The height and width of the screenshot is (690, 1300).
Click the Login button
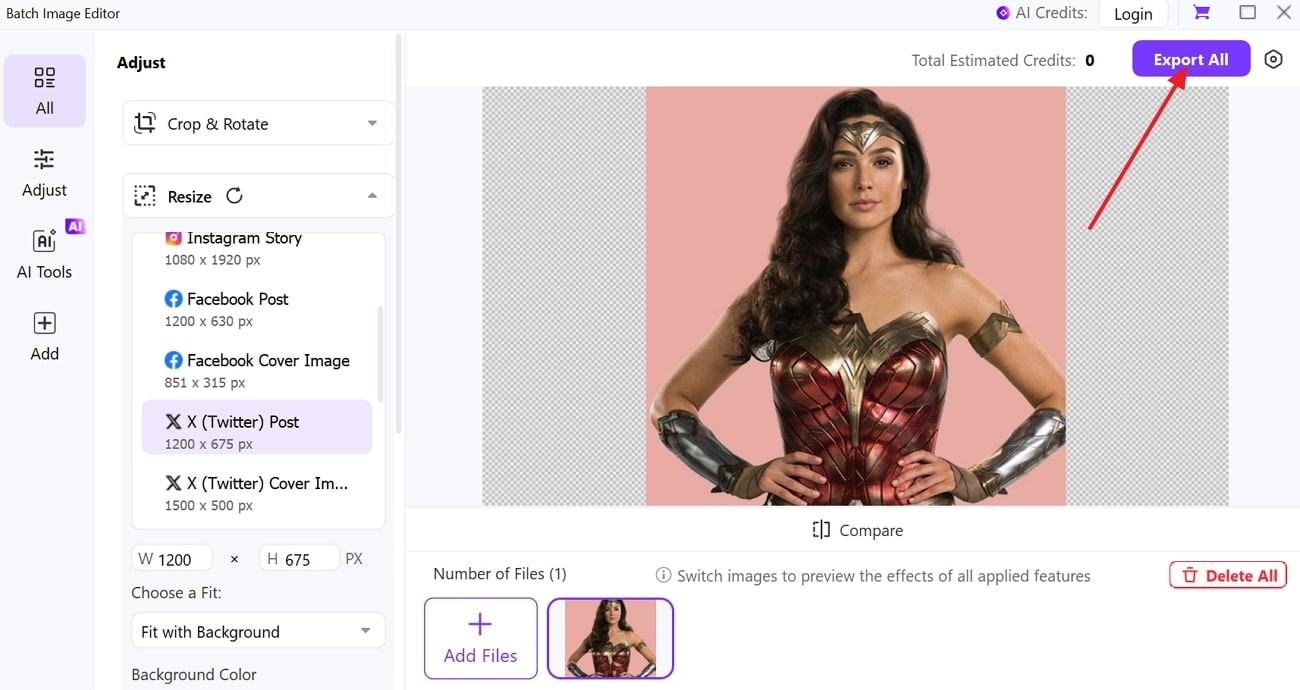click(1133, 14)
